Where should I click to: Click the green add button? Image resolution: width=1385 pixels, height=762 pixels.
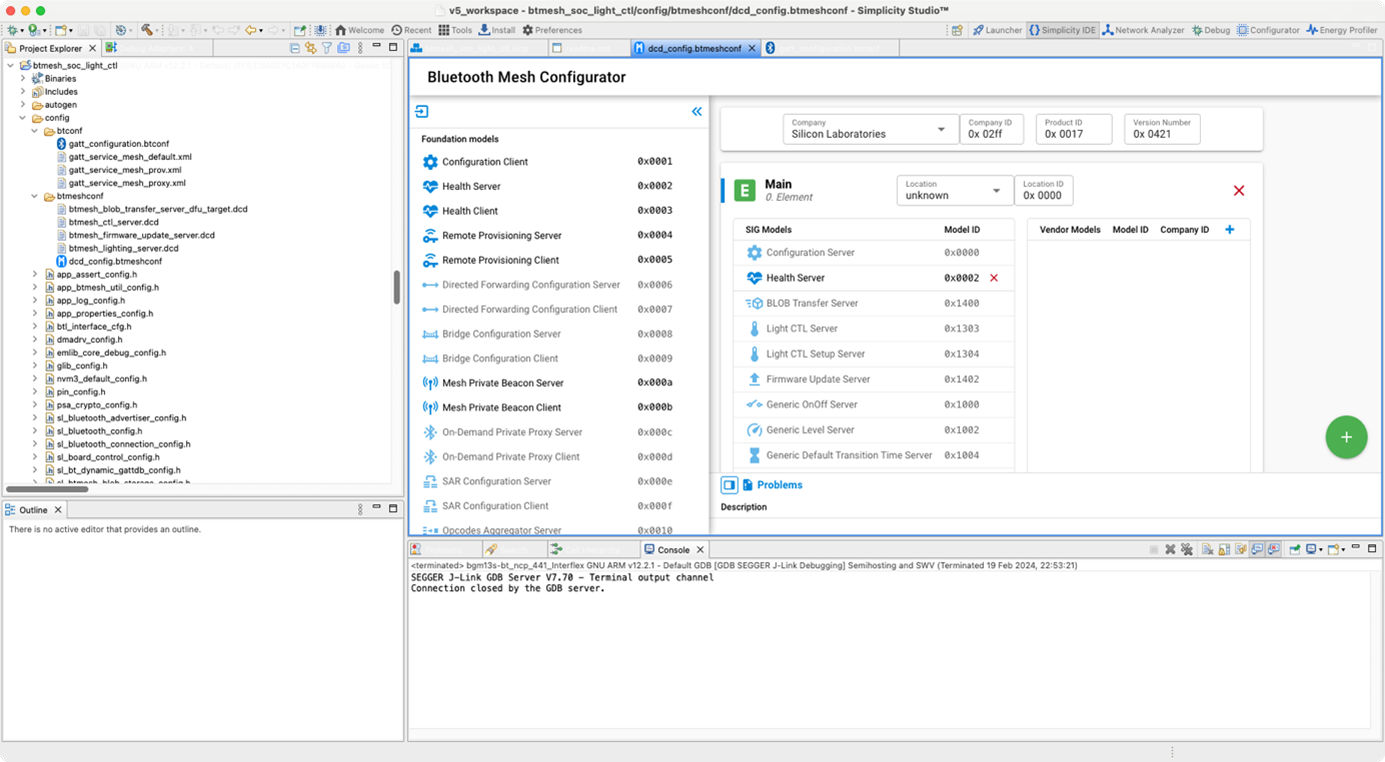(x=1346, y=437)
